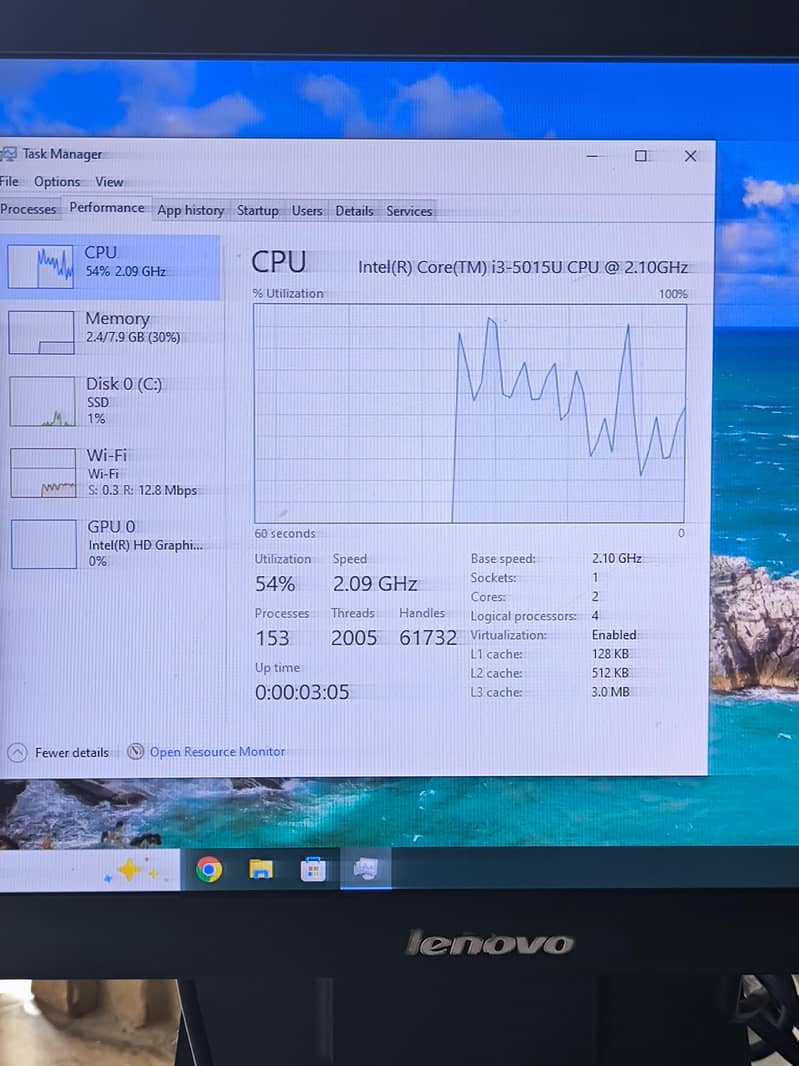Image resolution: width=799 pixels, height=1066 pixels.
Task: Switch to the Details tab
Action: (x=354, y=211)
